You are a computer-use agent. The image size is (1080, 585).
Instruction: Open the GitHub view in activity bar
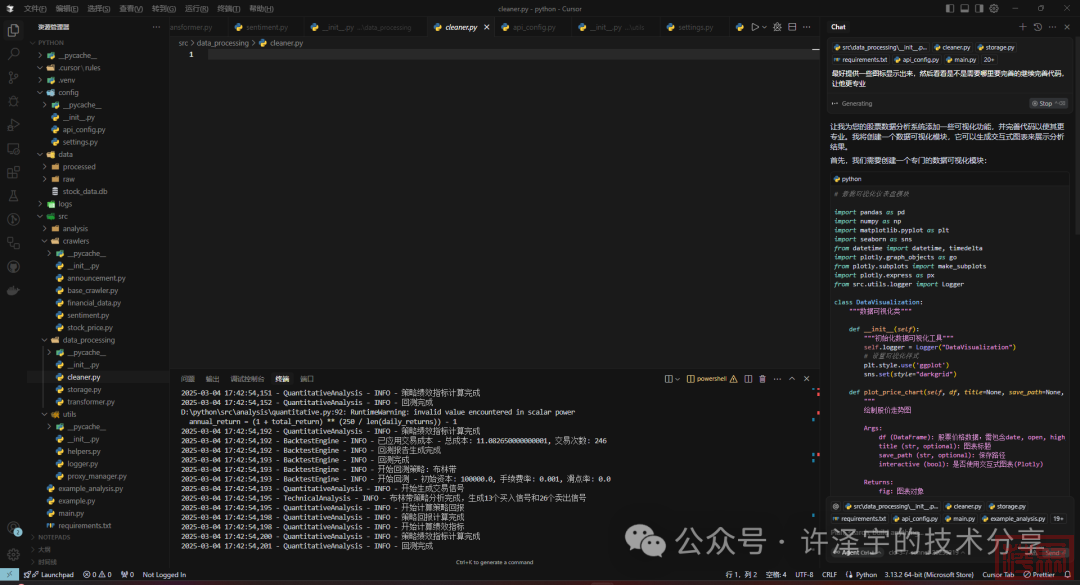[13, 267]
